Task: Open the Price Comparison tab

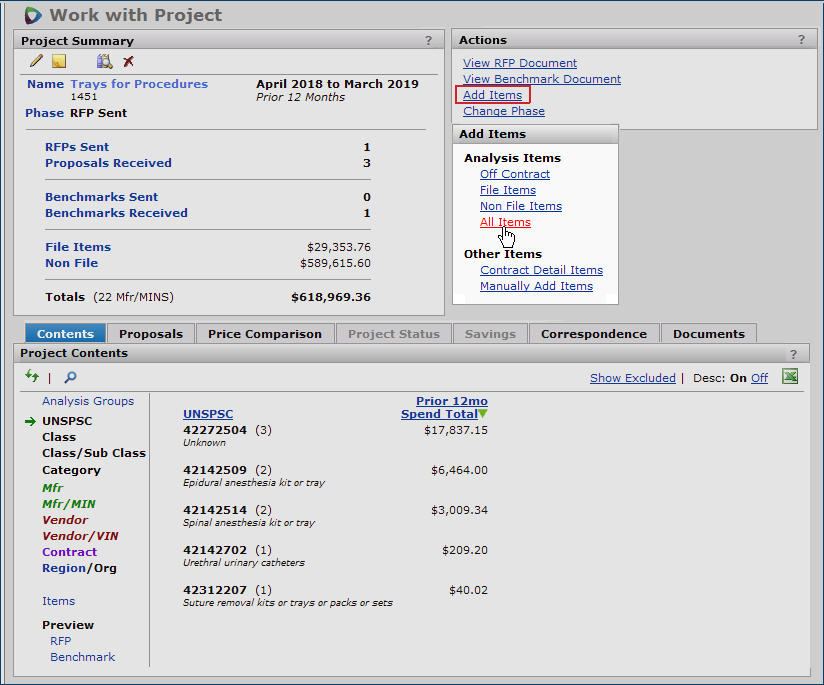Action: tap(265, 334)
